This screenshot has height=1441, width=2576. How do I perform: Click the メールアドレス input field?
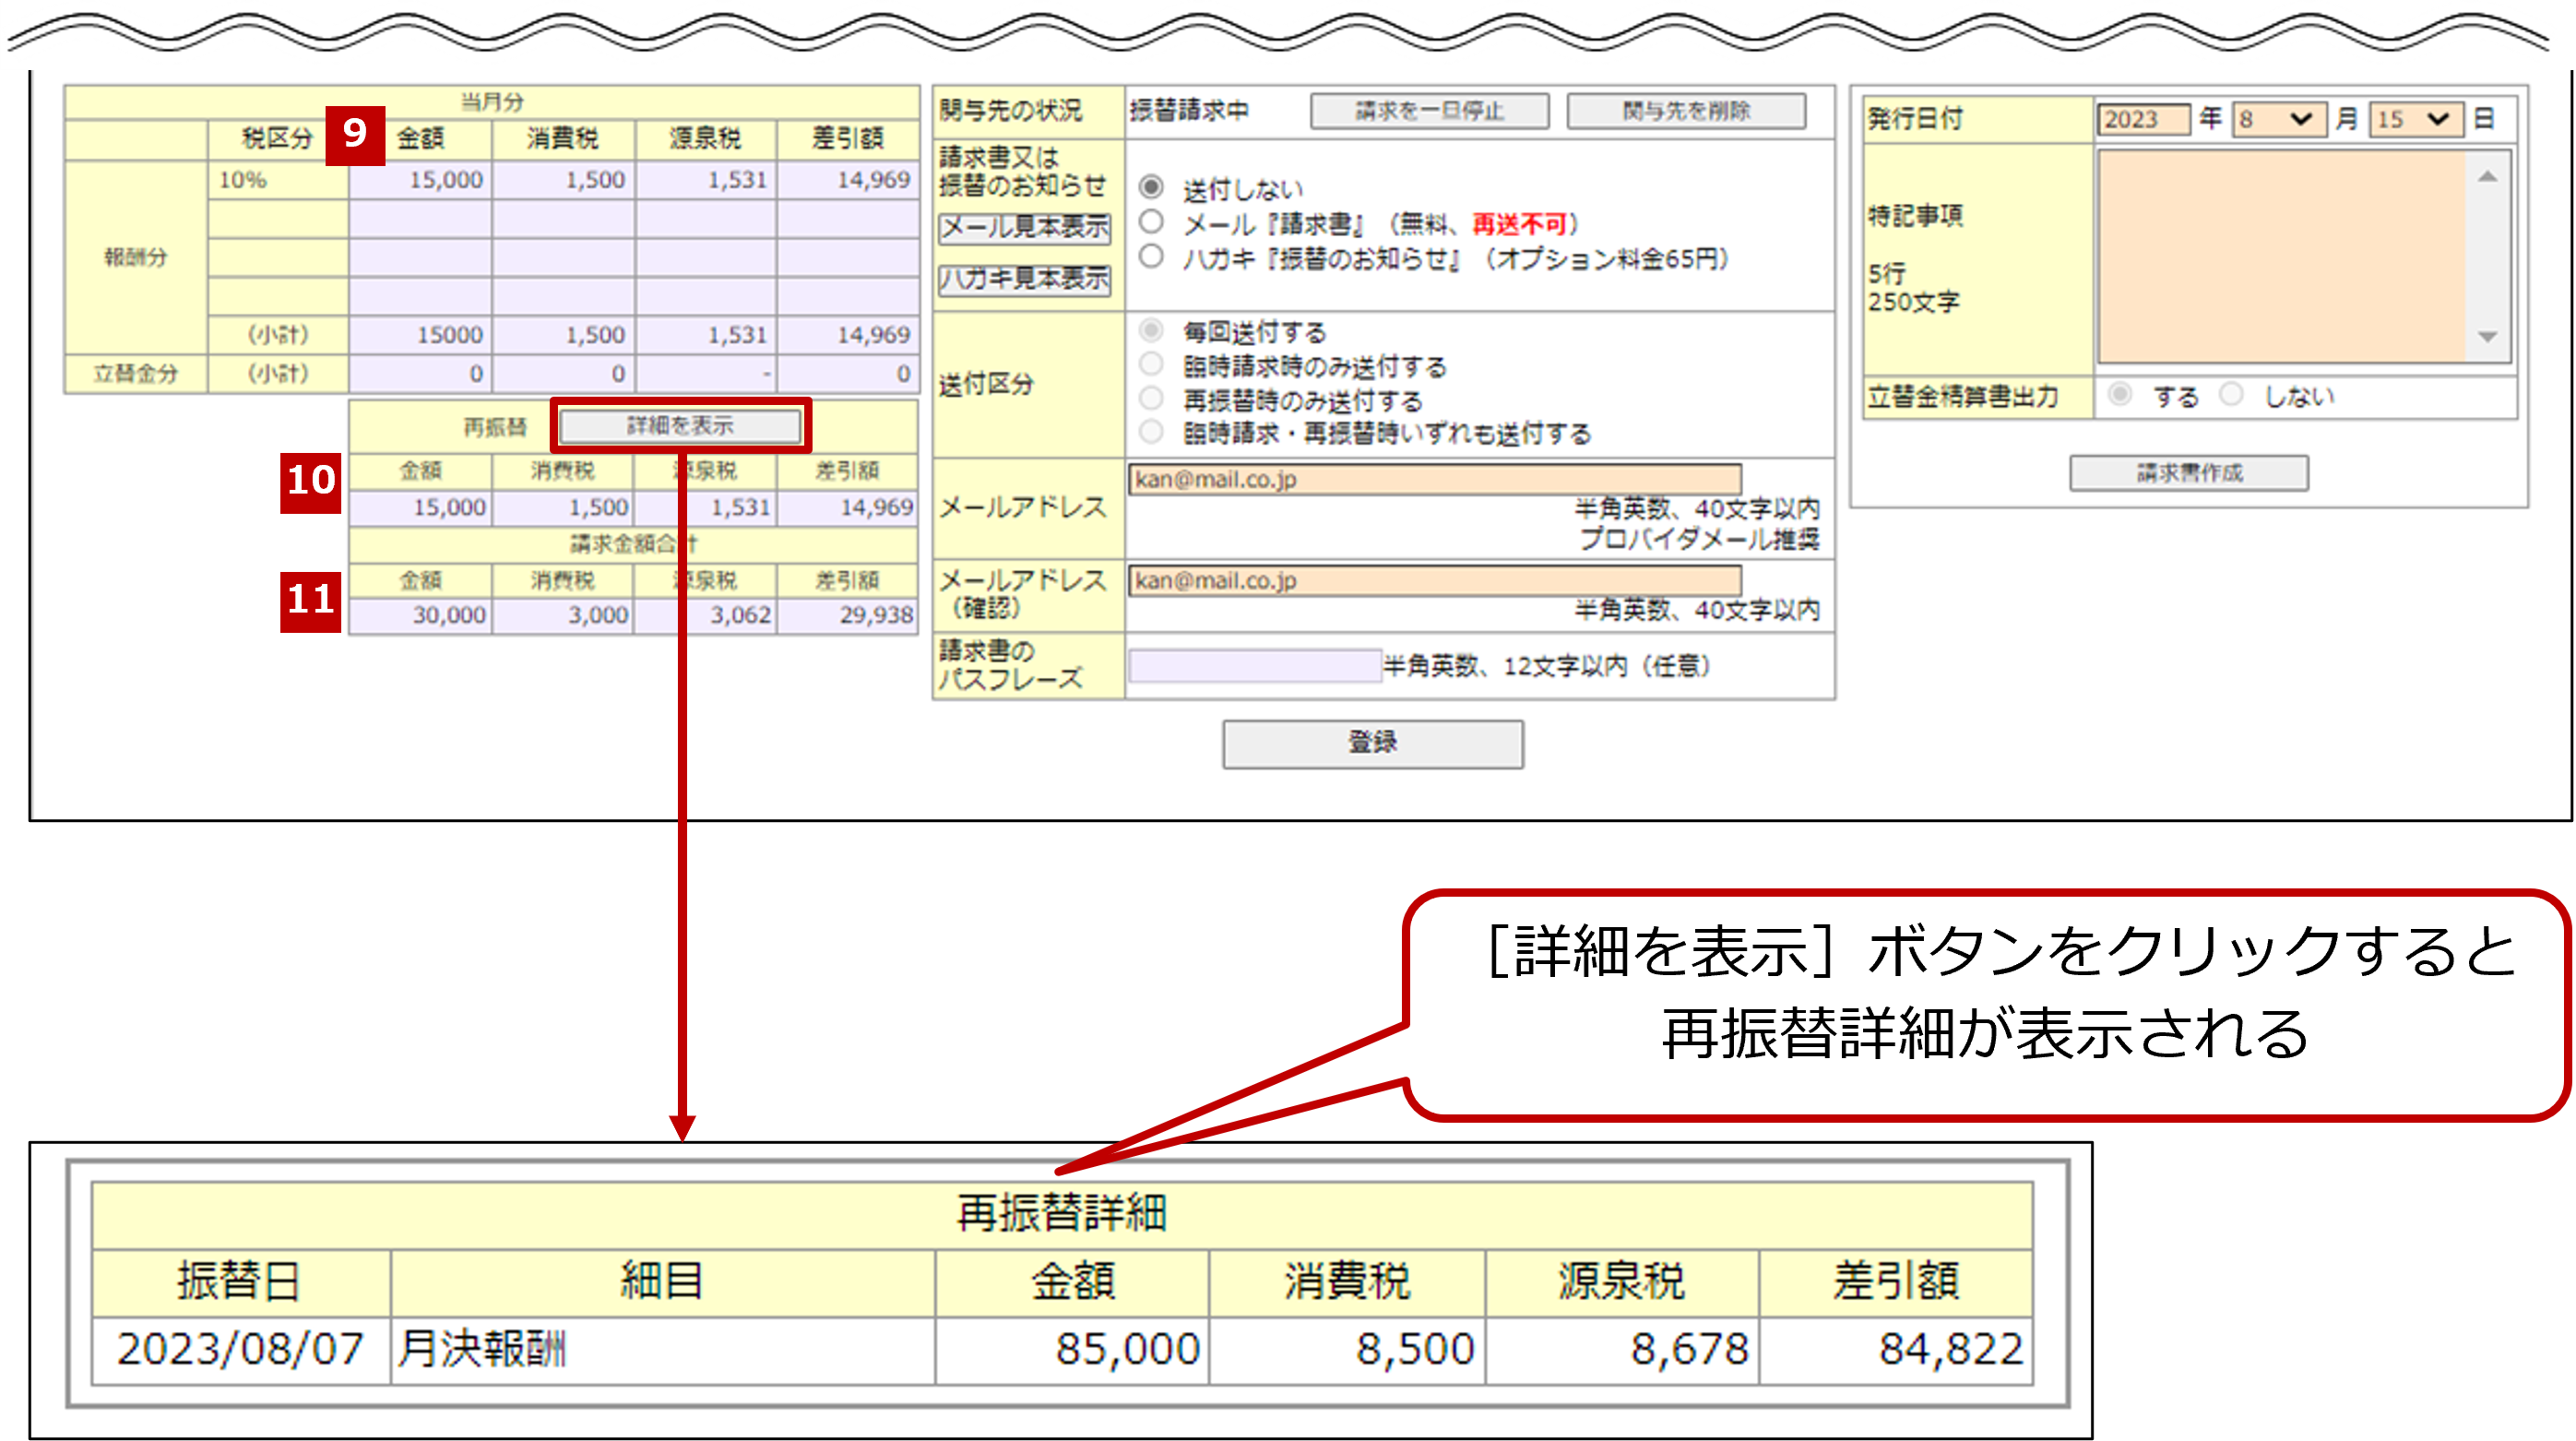(1433, 479)
